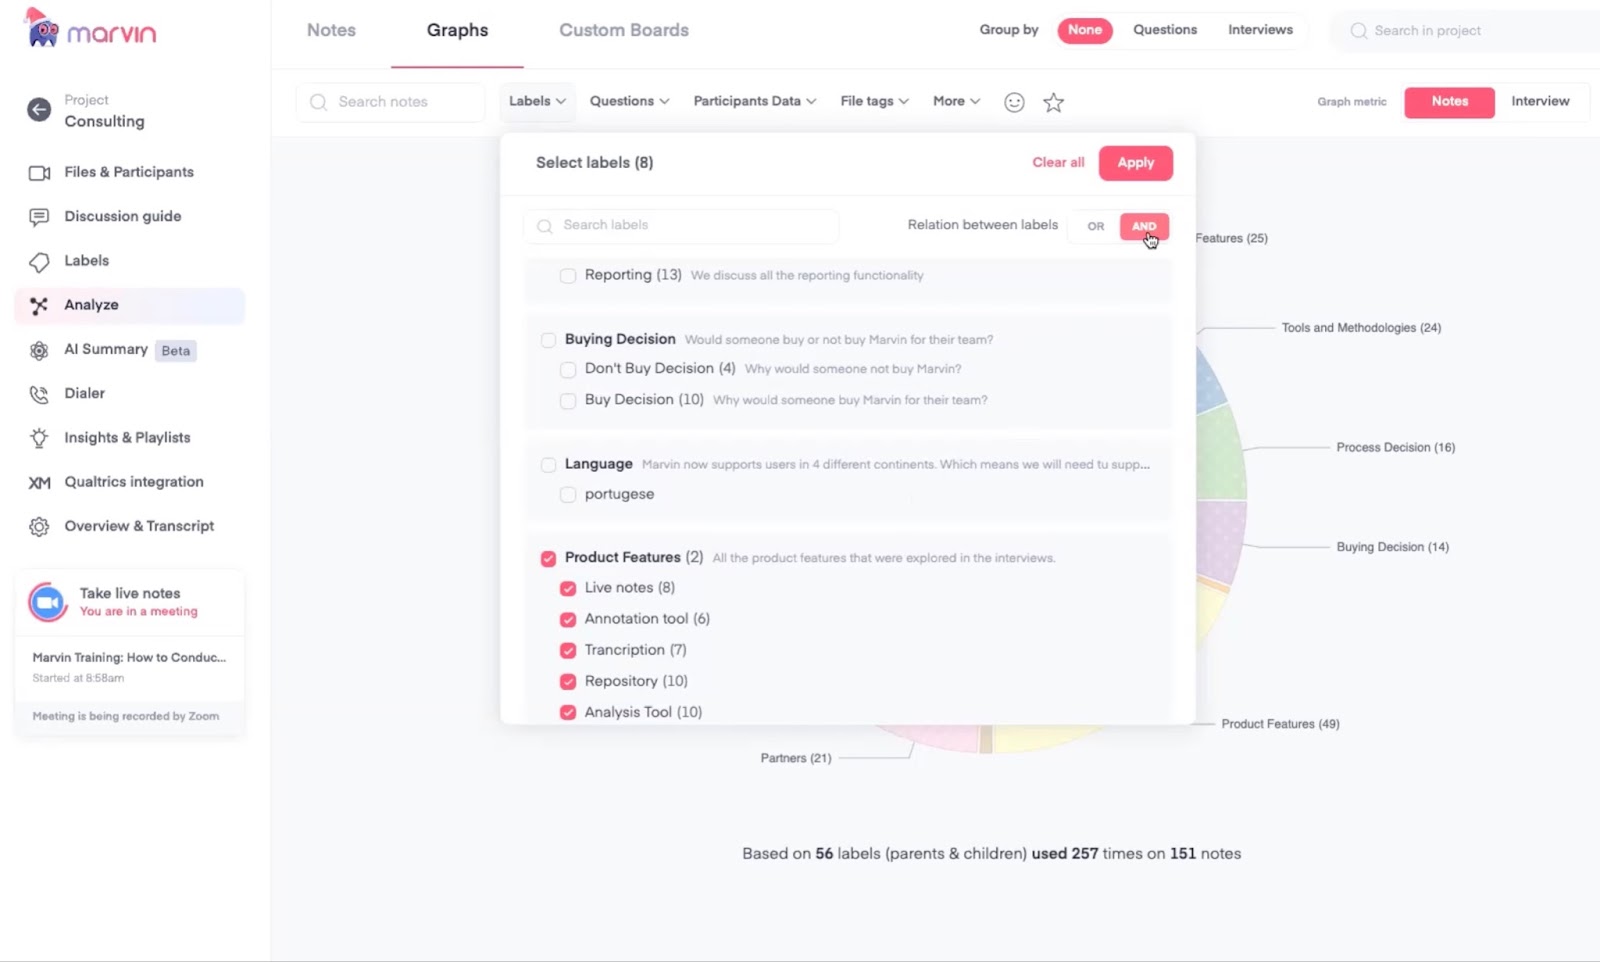Set label relation to OR
The width and height of the screenshot is (1600, 962).
tap(1096, 226)
